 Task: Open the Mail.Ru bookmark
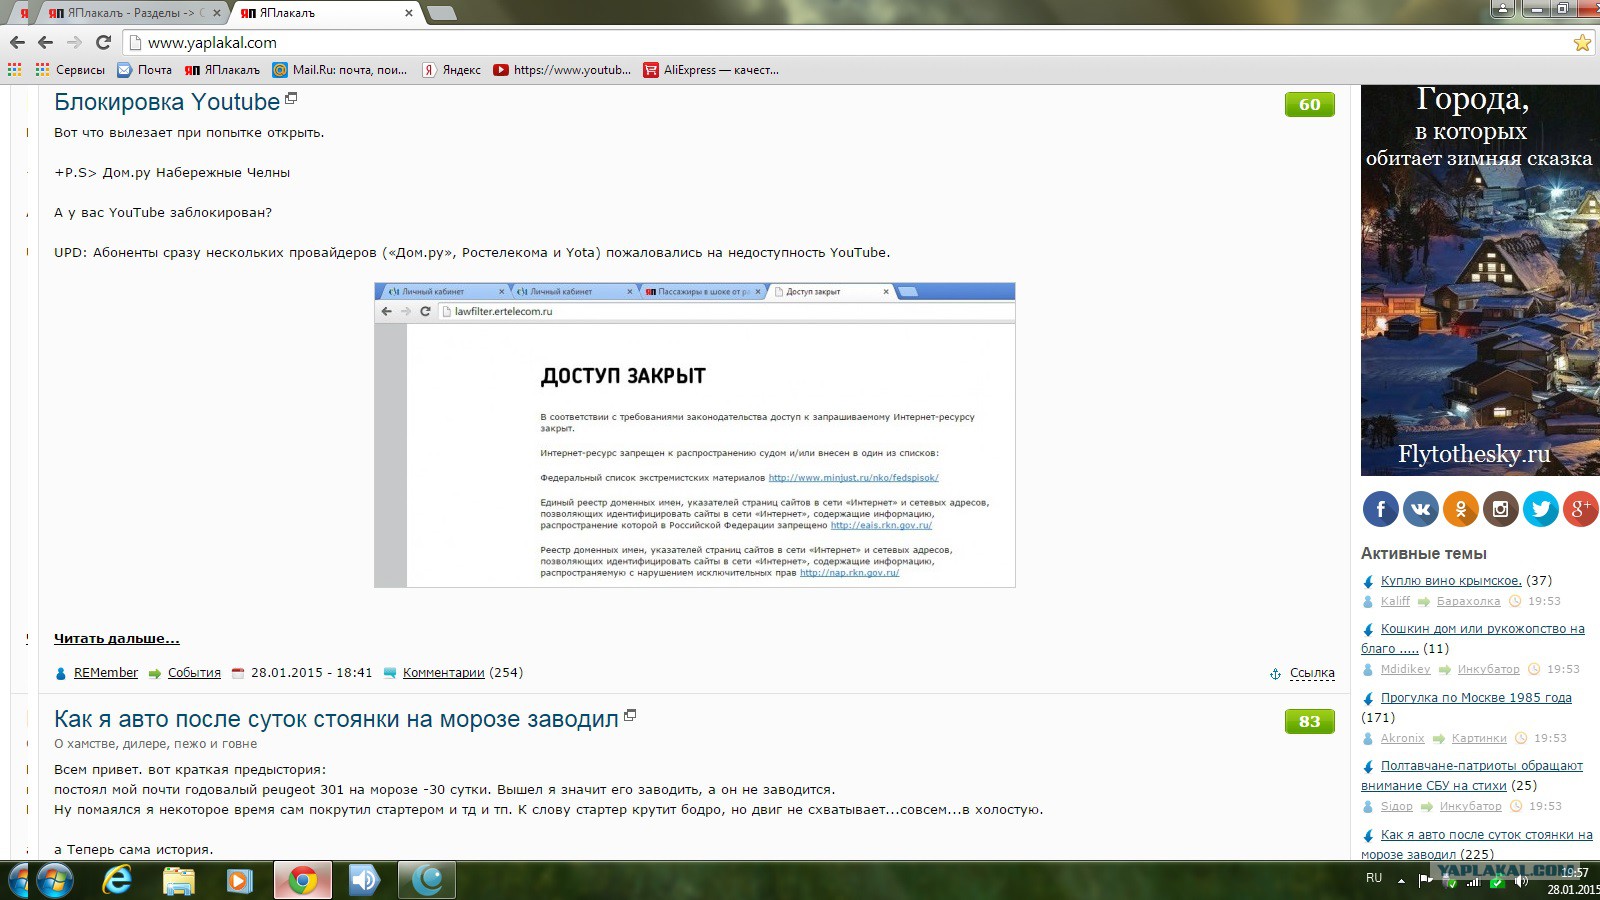[340, 70]
